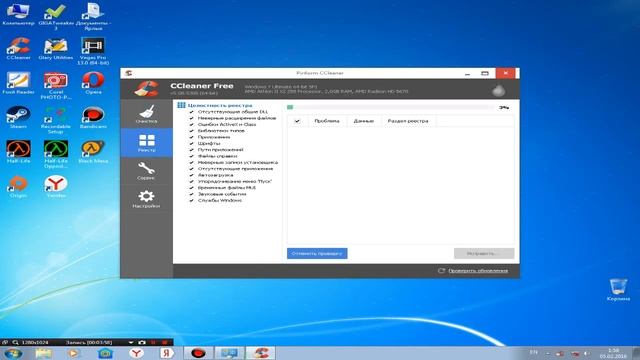The image size is (640, 360).
Task: Open the GIGATweaker 3 desktop shortcut
Action: coord(56,16)
